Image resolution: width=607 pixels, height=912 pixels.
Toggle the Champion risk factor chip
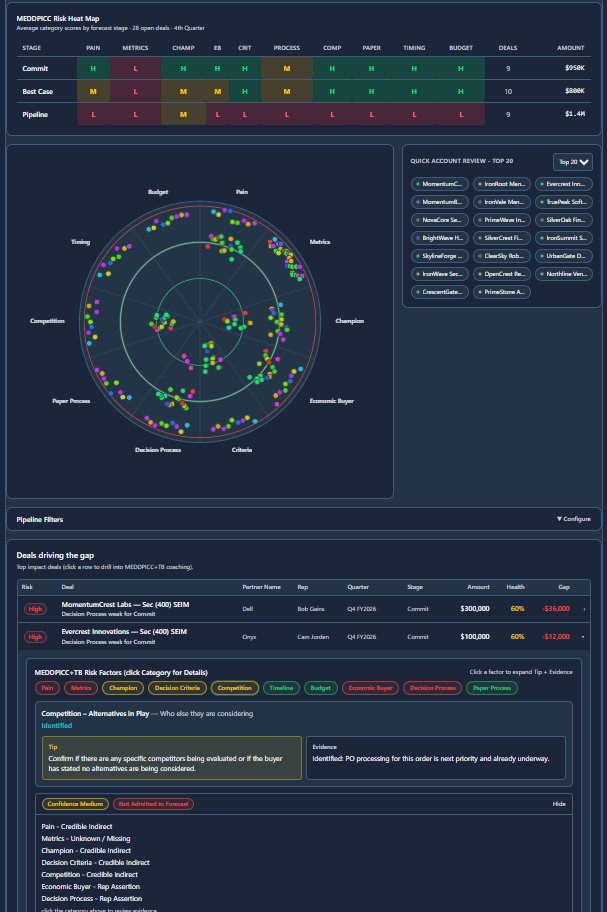tap(122, 688)
